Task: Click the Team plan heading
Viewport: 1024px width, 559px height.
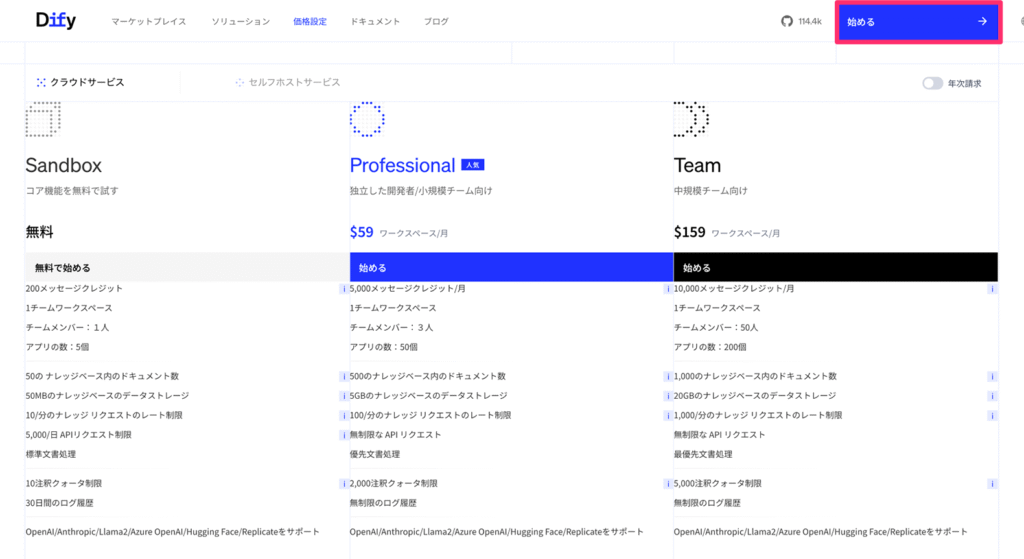Action: click(697, 165)
